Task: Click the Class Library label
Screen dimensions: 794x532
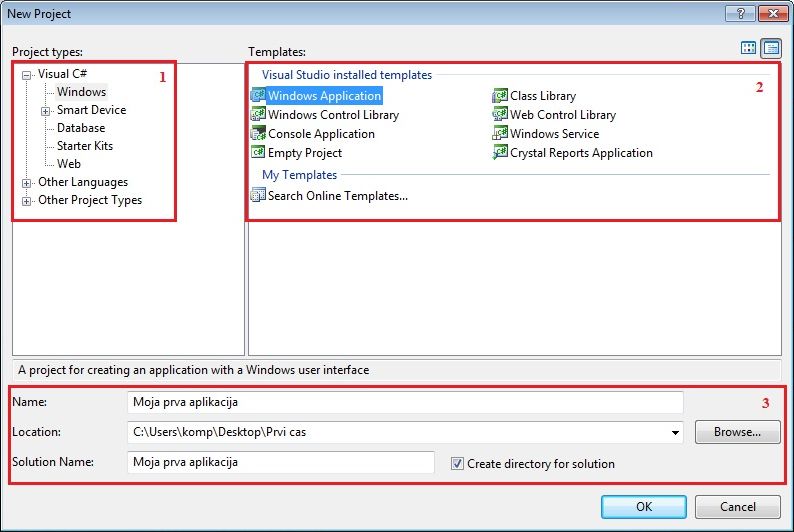Action: click(543, 96)
